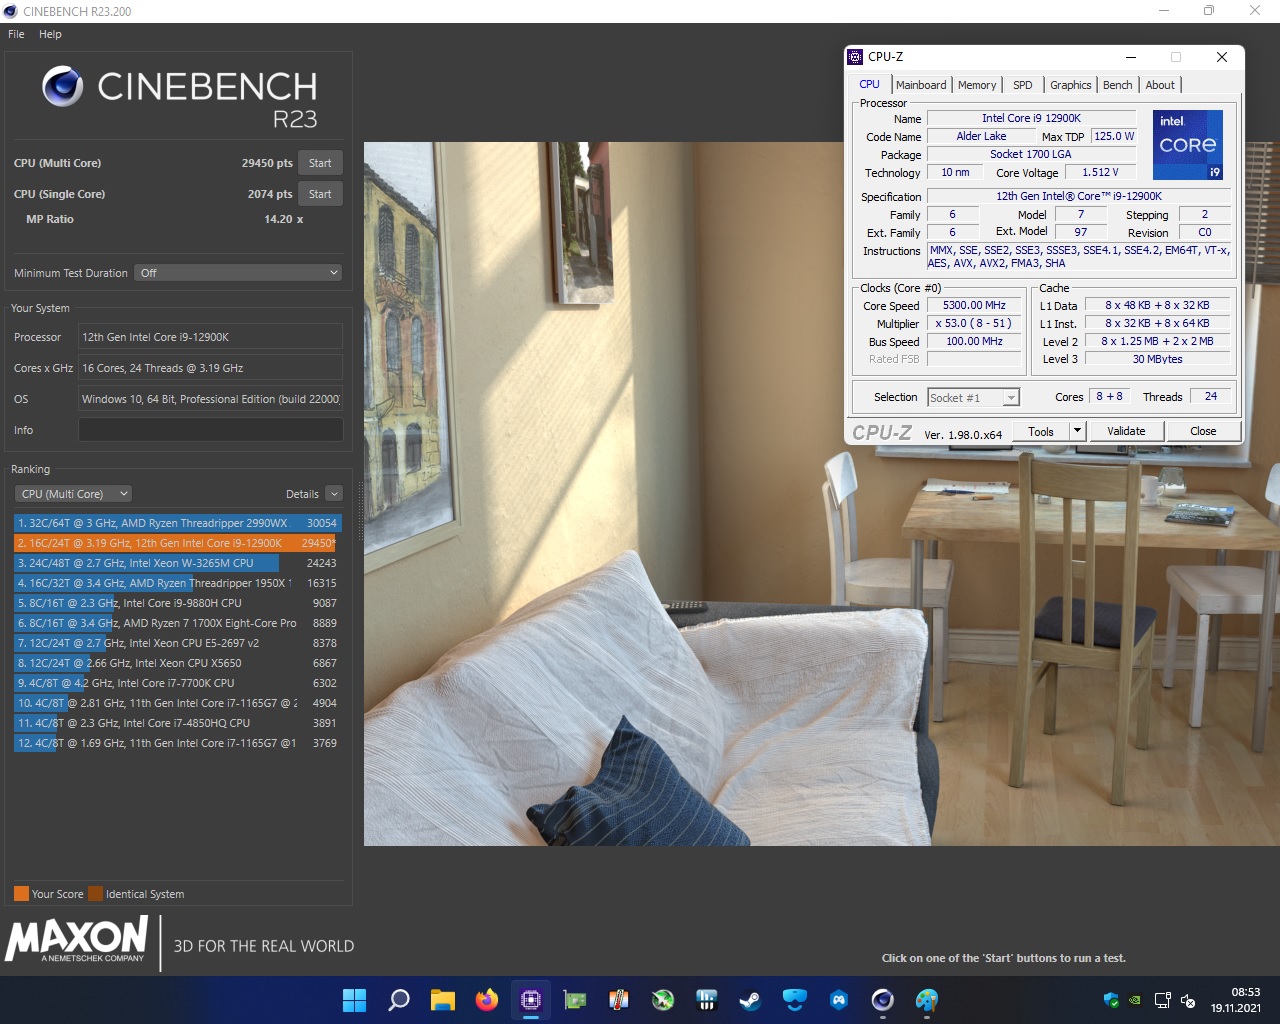Viewport: 1280px width, 1024px height.
Task: Open the Socket #1 selection dropdown in CPU-Z
Action: [x=973, y=398]
